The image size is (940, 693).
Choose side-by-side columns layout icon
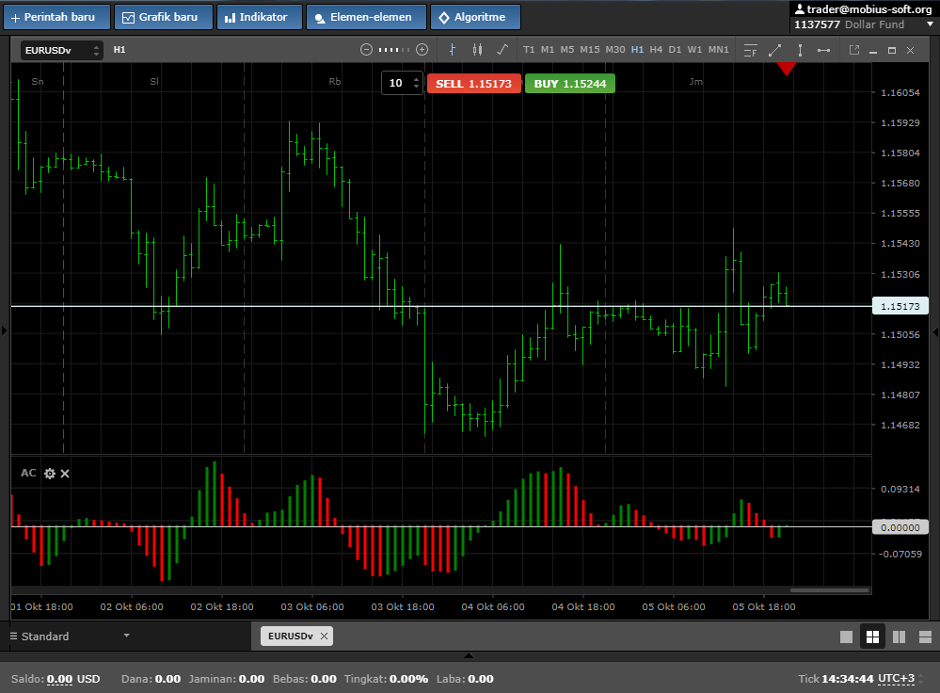click(x=899, y=637)
